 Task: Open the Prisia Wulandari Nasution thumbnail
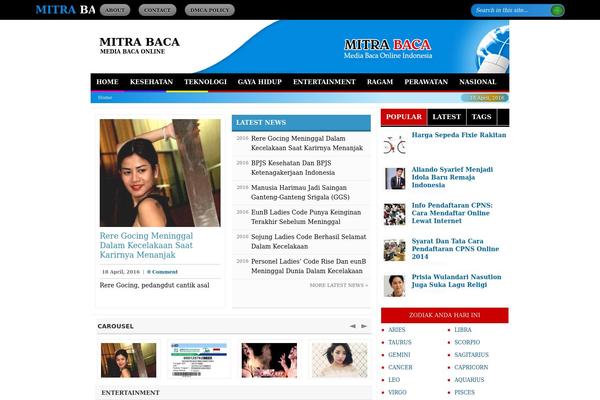tap(395, 286)
